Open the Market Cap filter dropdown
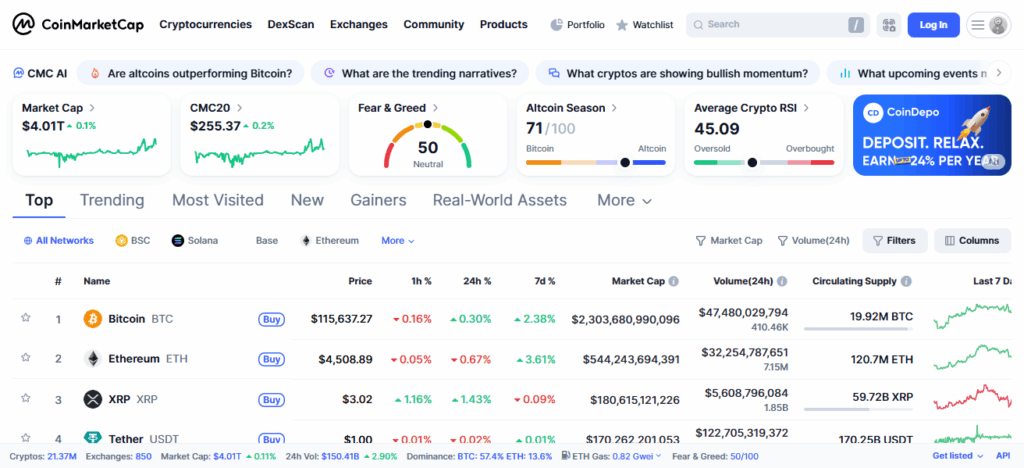 (729, 240)
